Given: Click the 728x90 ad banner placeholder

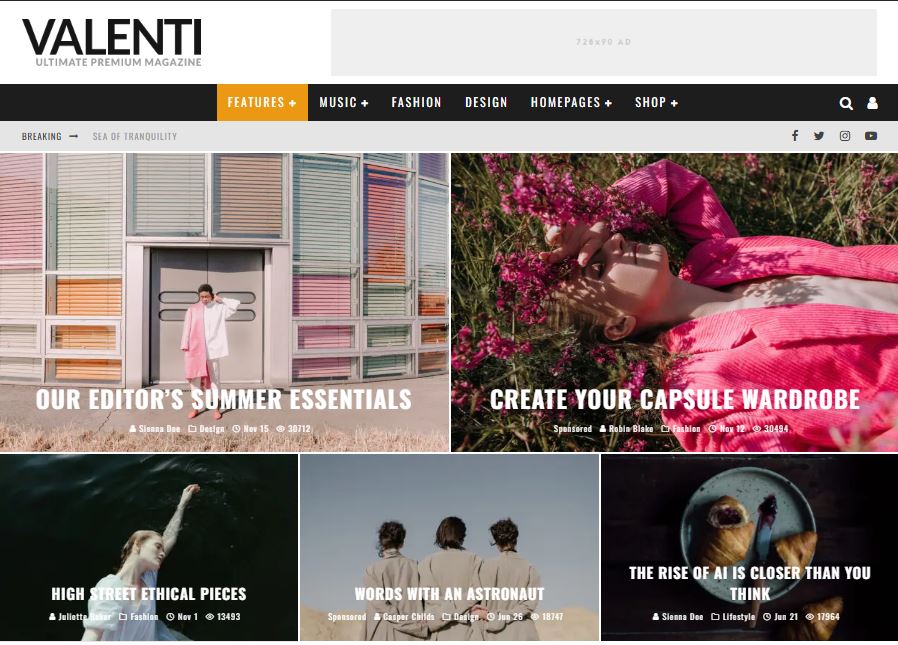Looking at the screenshot, I should [604, 42].
